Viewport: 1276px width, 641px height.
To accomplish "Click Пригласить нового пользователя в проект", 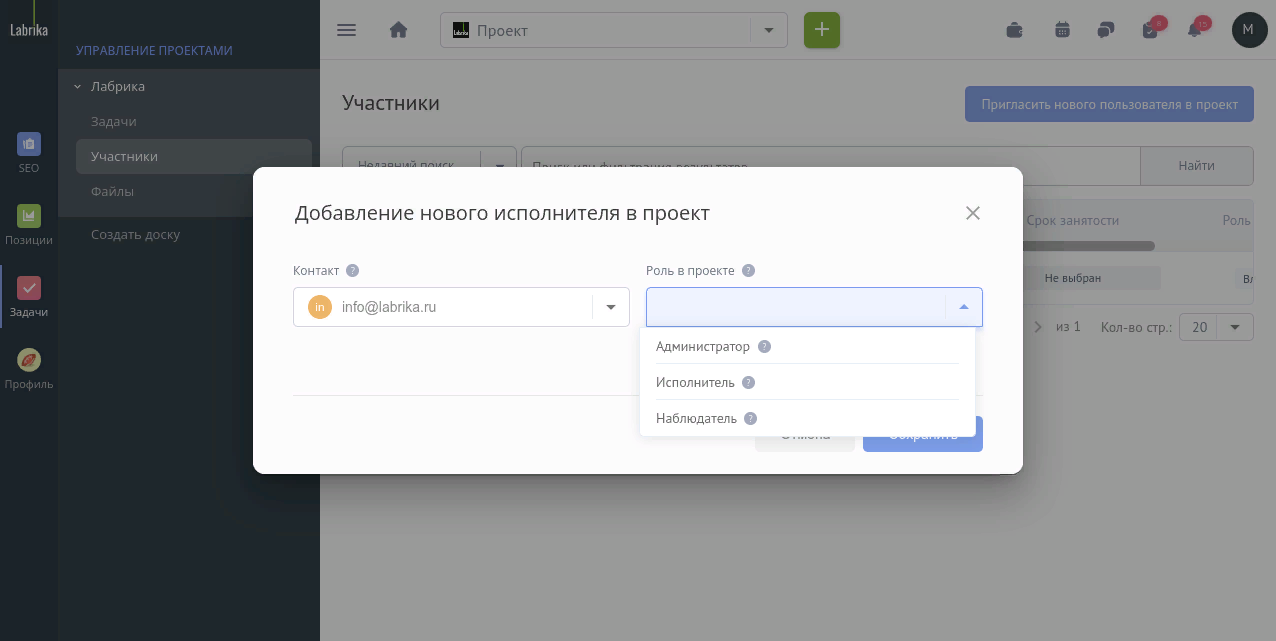I will [1109, 104].
